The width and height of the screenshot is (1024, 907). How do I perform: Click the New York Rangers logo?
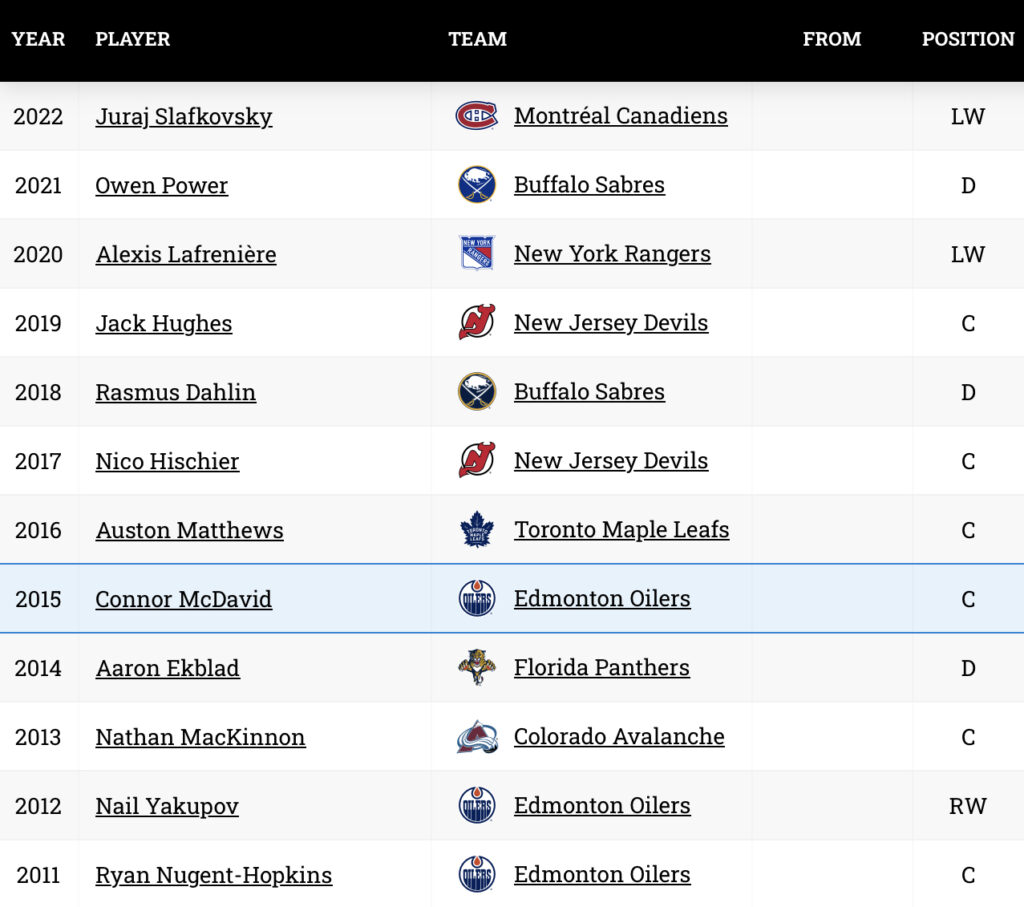click(476, 254)
